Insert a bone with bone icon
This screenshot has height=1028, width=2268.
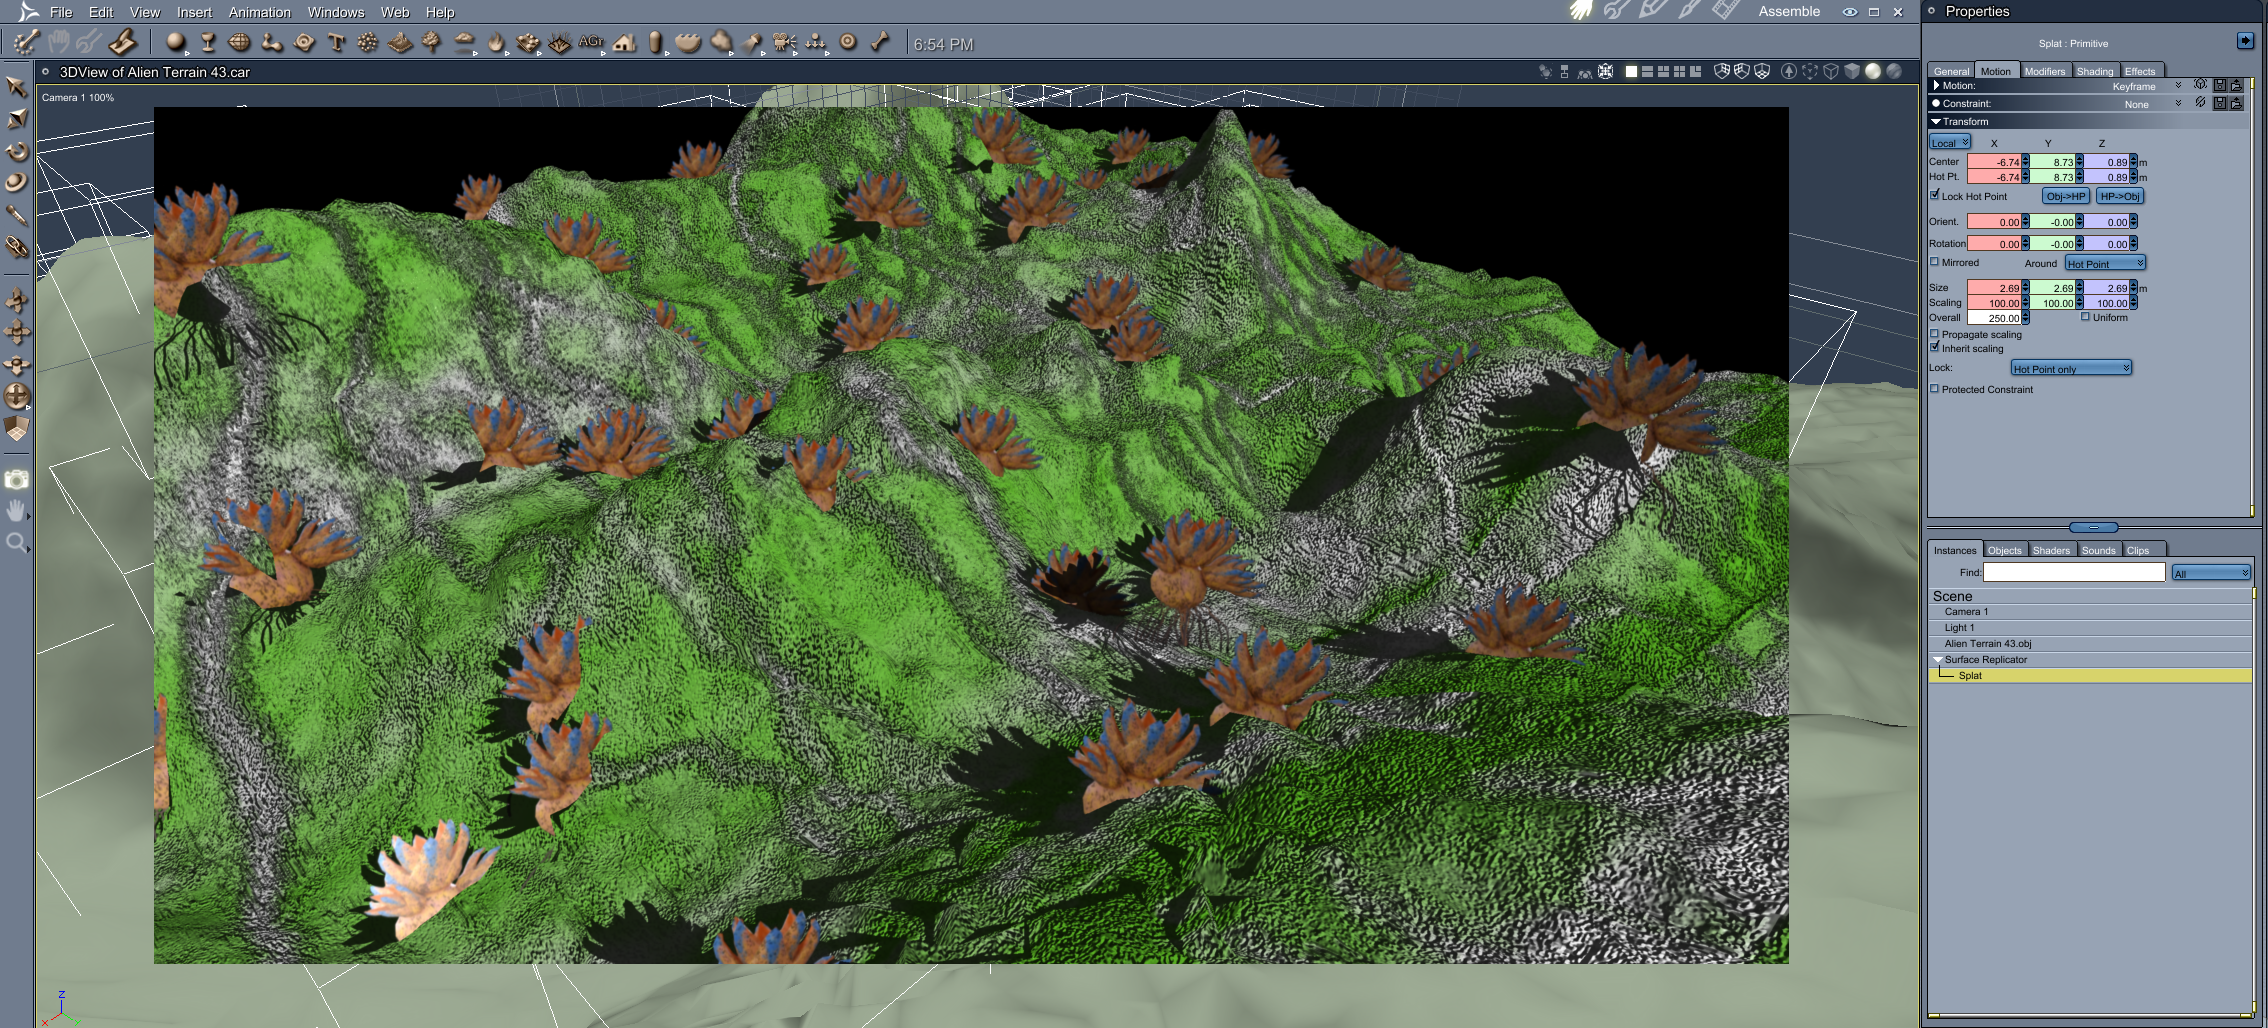click(880, 43)
